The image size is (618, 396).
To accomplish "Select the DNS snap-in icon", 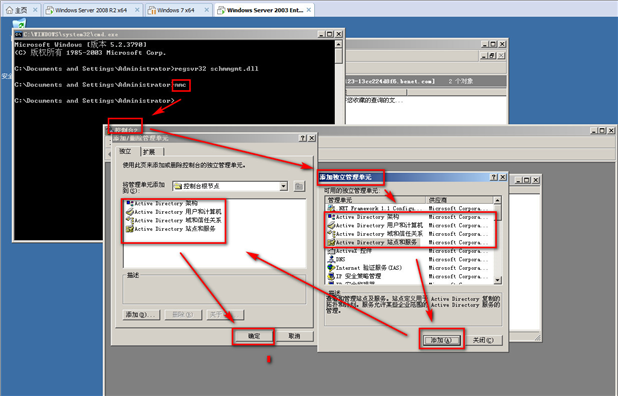I will [x=331, y=259].
